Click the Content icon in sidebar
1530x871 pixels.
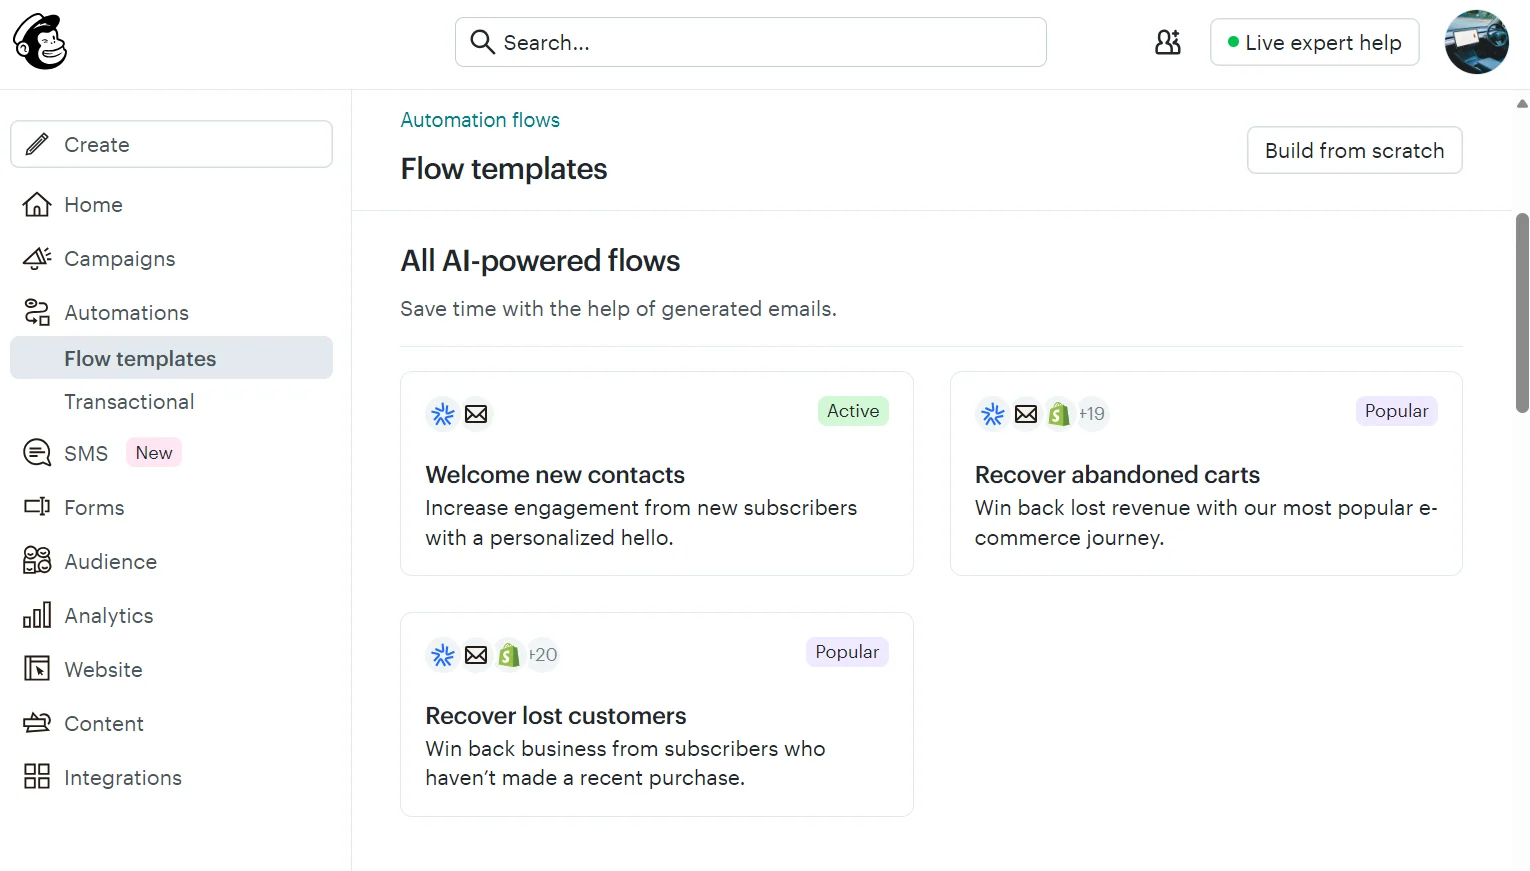[37, 723]
